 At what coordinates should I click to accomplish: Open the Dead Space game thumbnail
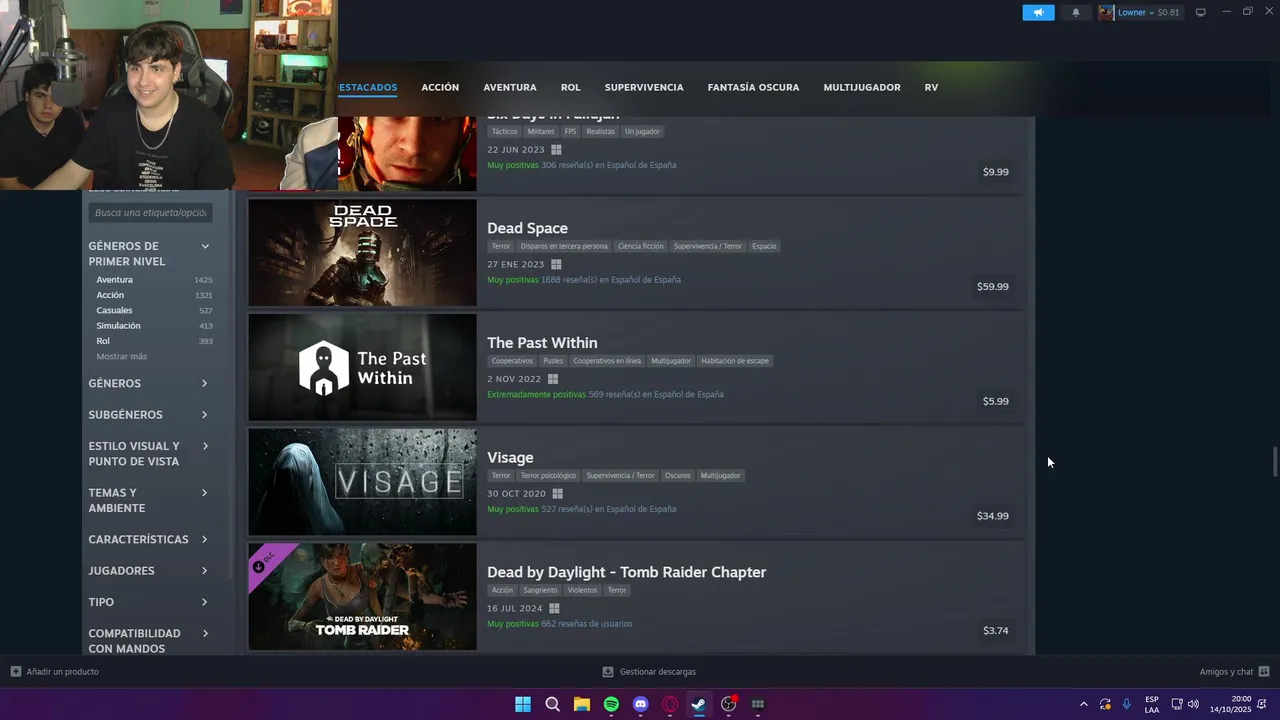pos(362,252)
